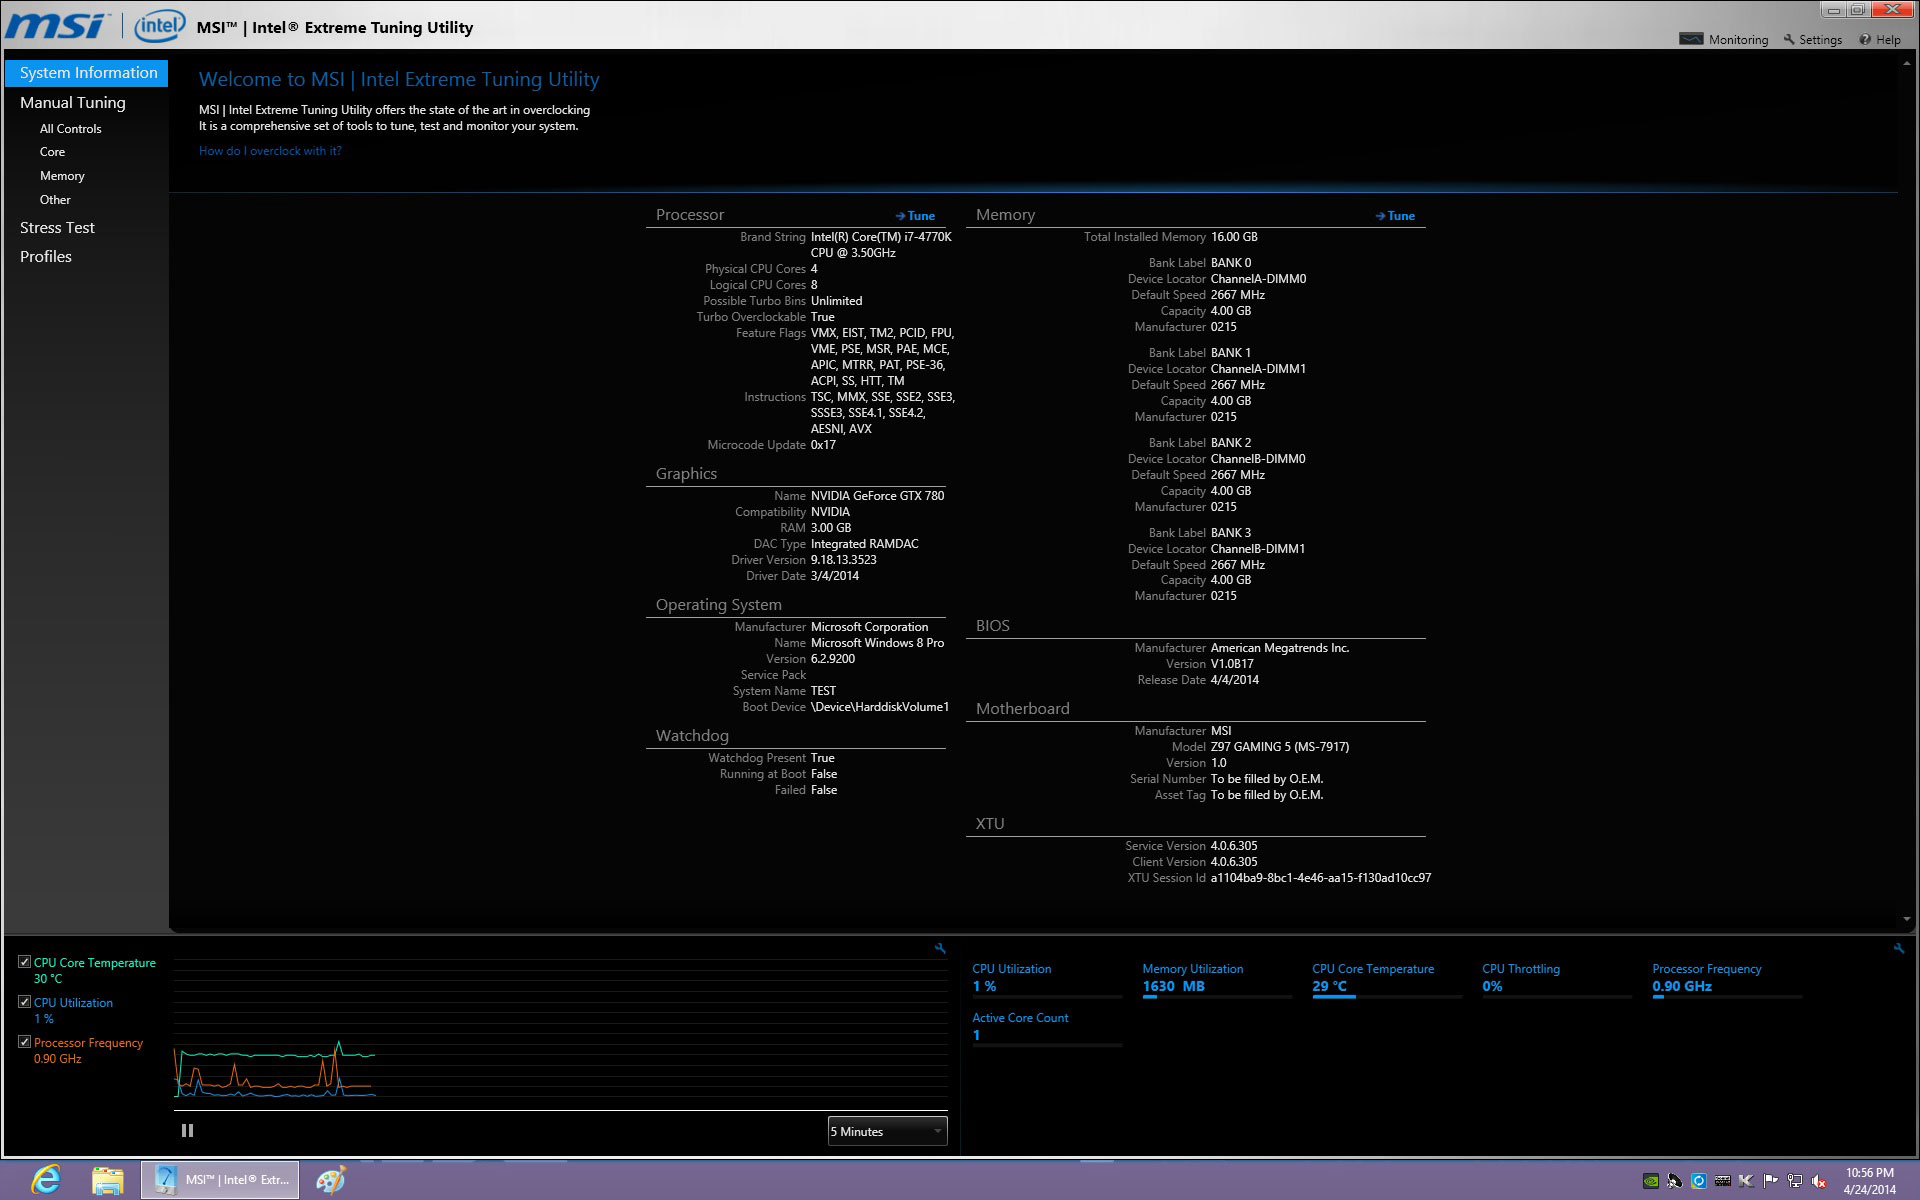1920x1200 pixels.
Task: Open Action Center flag icon
Action: pyautogui.click(x=1771, y=1181)
